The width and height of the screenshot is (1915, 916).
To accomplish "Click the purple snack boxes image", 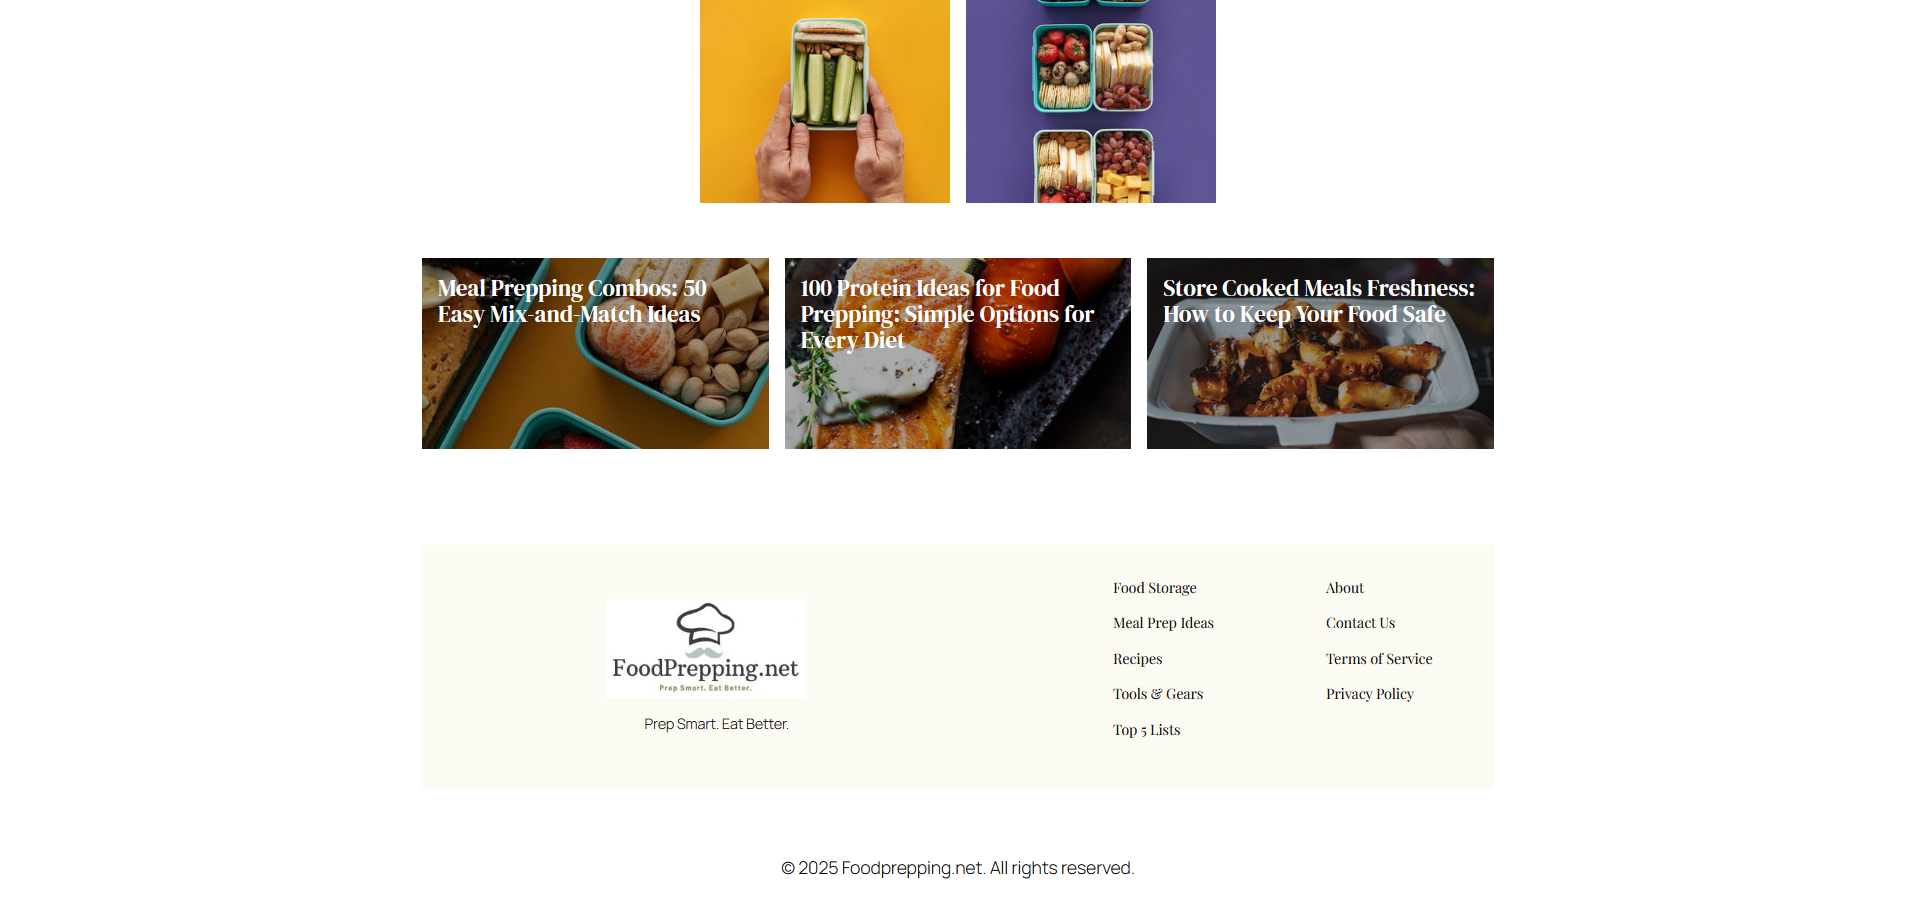I will click(1091, 101).
